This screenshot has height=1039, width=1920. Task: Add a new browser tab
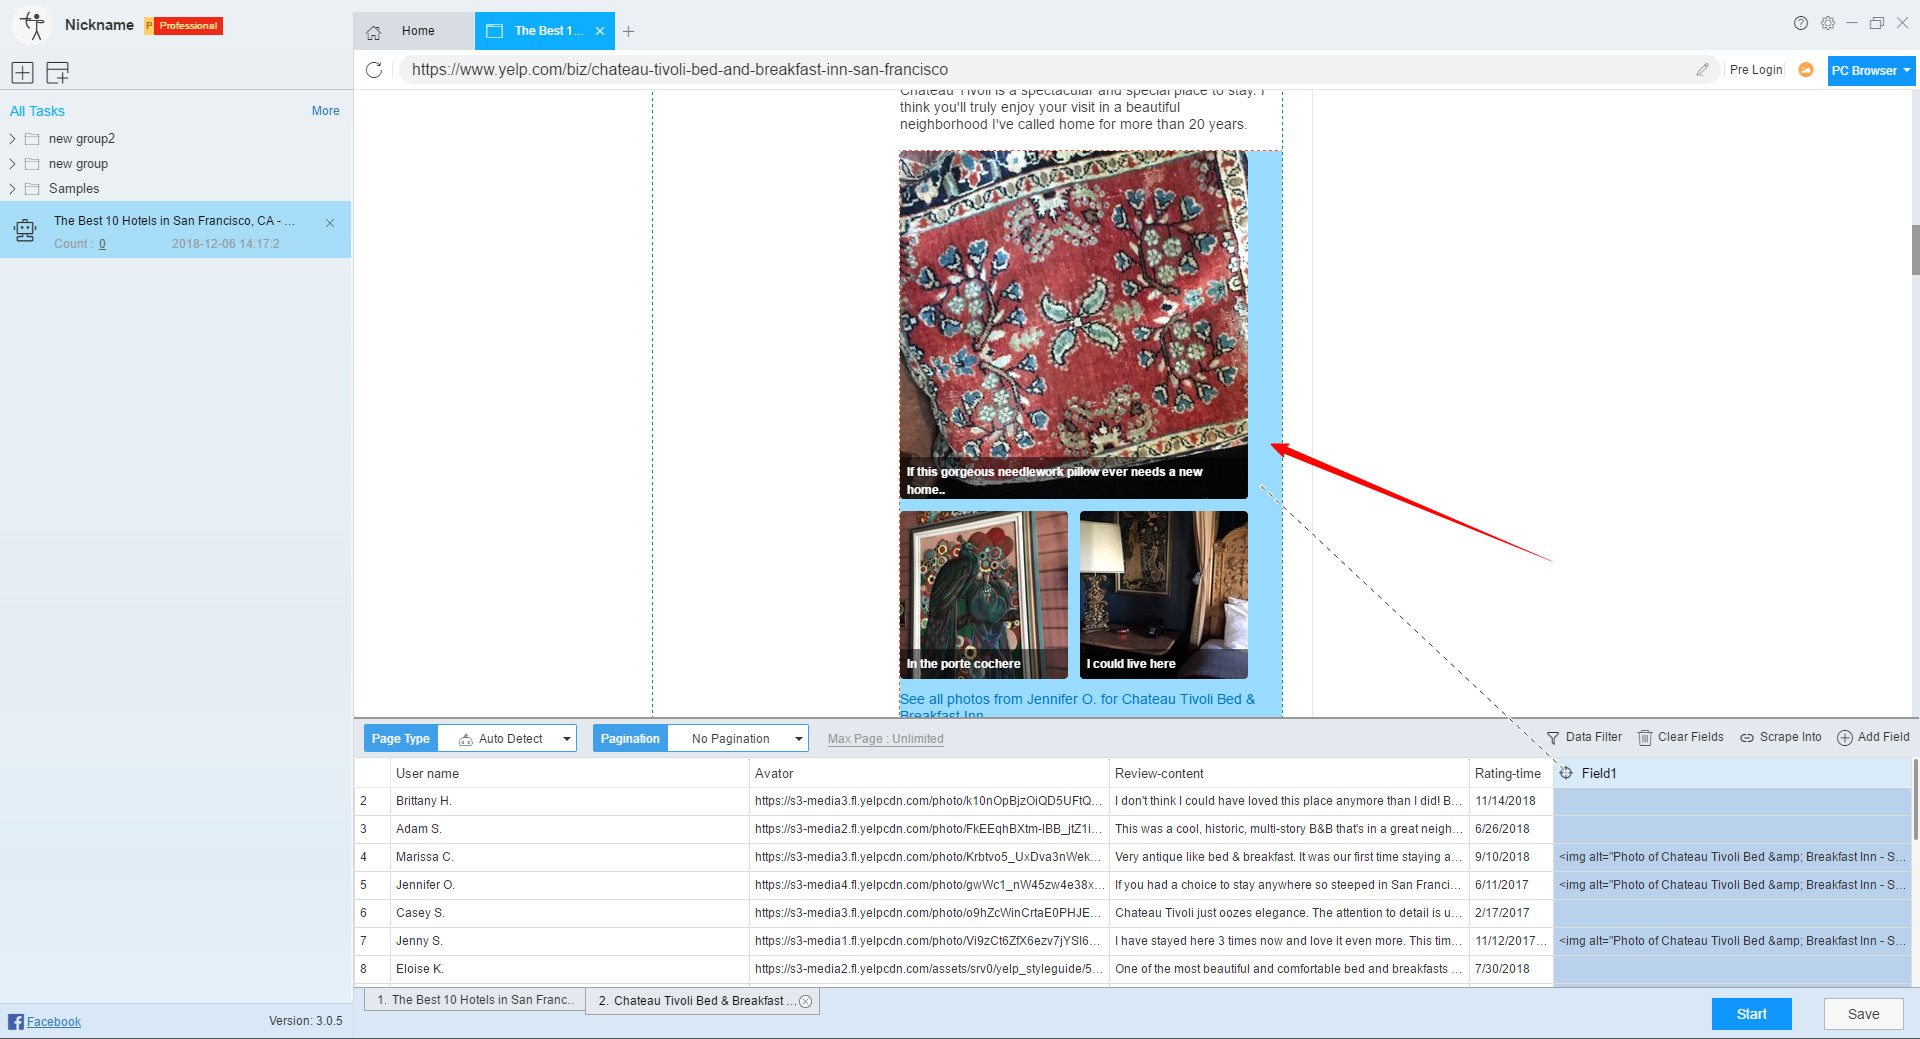[x=628, y=31]
